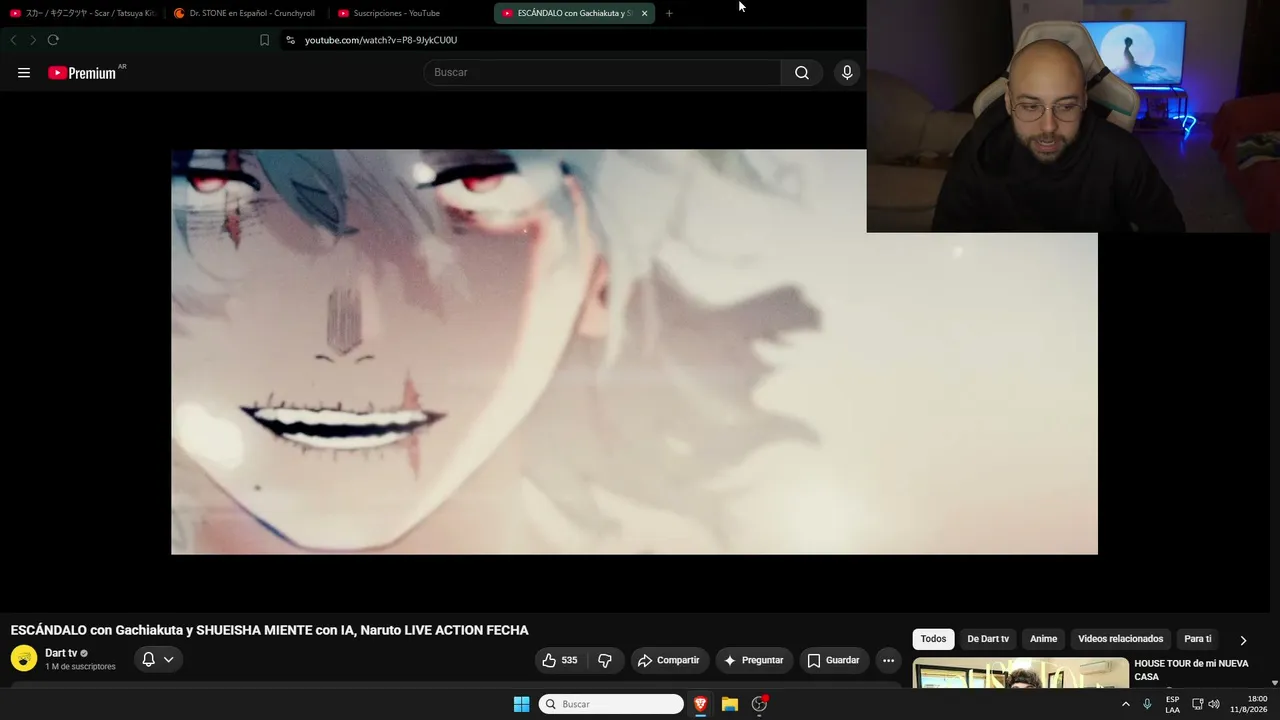Select the Anime filter chip

click(x=1043, y=639)
